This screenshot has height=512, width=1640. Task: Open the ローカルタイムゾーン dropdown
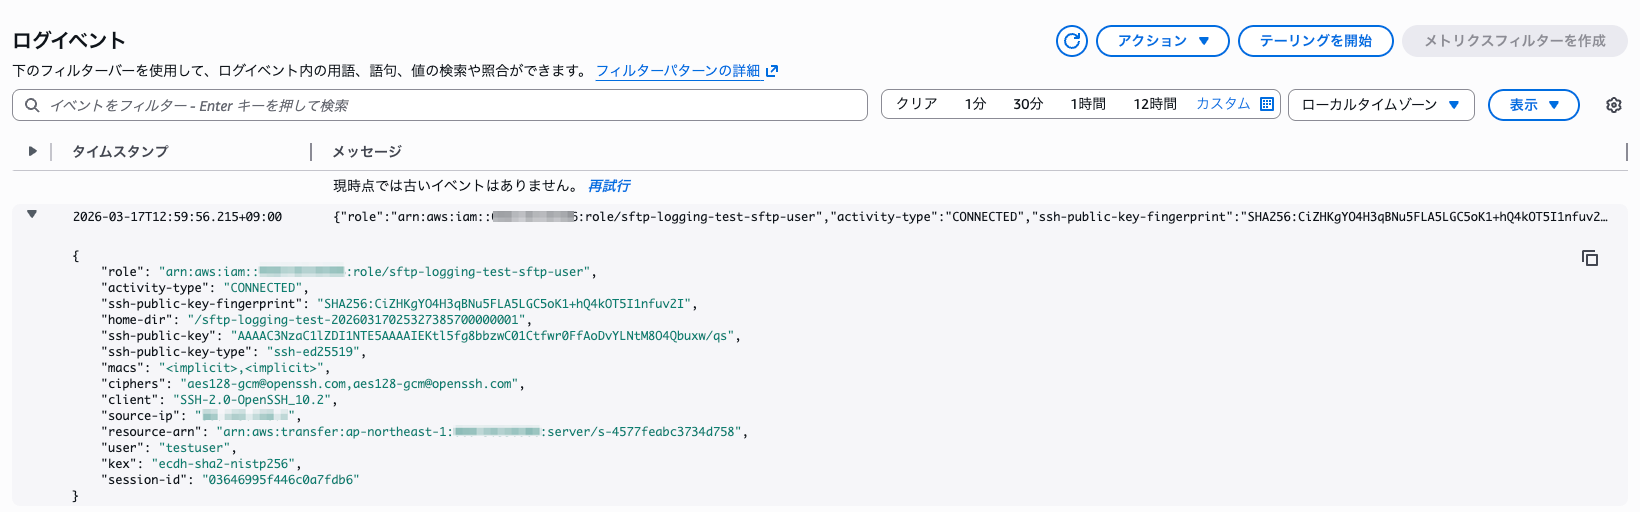point(1380,105)
